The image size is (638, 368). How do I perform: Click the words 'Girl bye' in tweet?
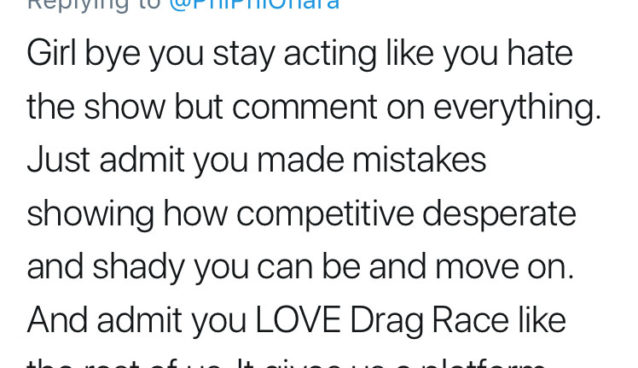83,55
